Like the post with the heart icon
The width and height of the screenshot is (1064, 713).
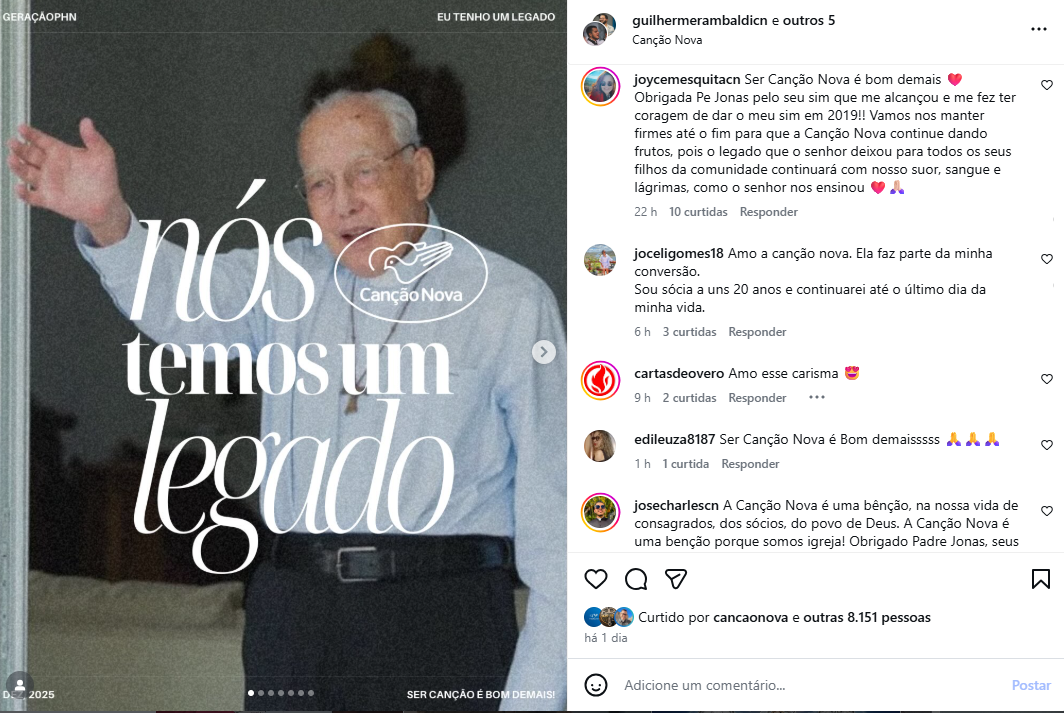coord(596,579)
